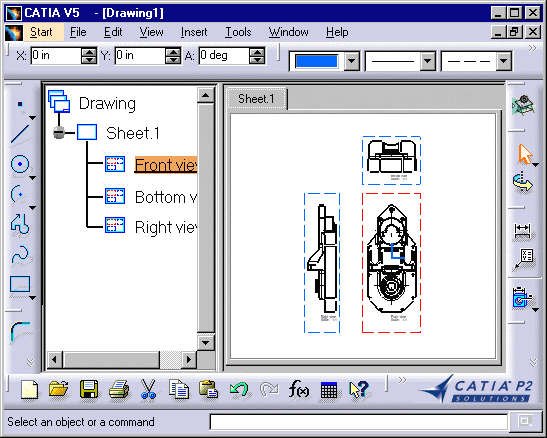Select the Drawing root node
This screenshot has height=438, width=547.
pos(107,104)
